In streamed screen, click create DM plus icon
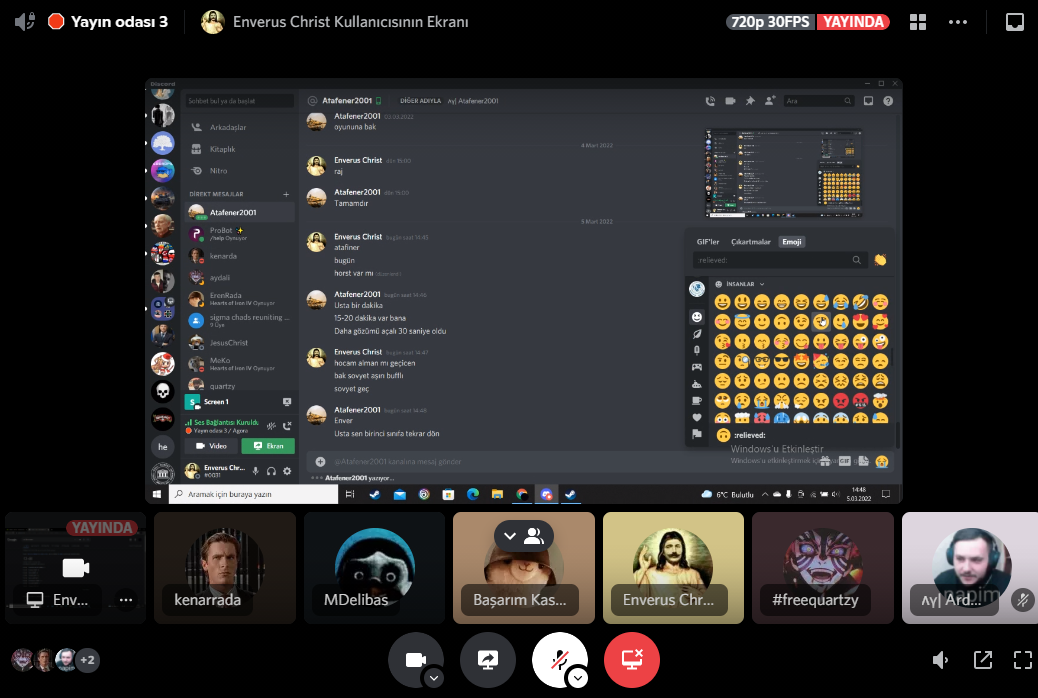The height and width of the screenshot is (698, 1038). (x=286, y=194)
